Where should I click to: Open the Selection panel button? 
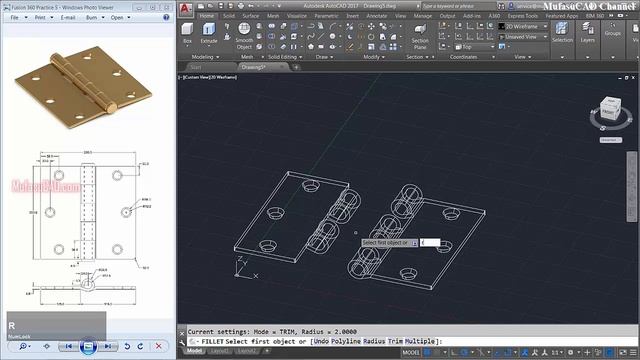coord(562,33)
